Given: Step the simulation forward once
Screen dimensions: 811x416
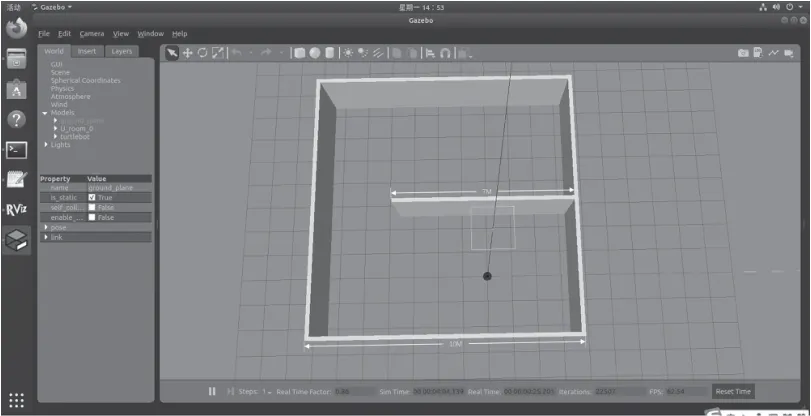Looking at the screenshot, I should pos(230,391).
